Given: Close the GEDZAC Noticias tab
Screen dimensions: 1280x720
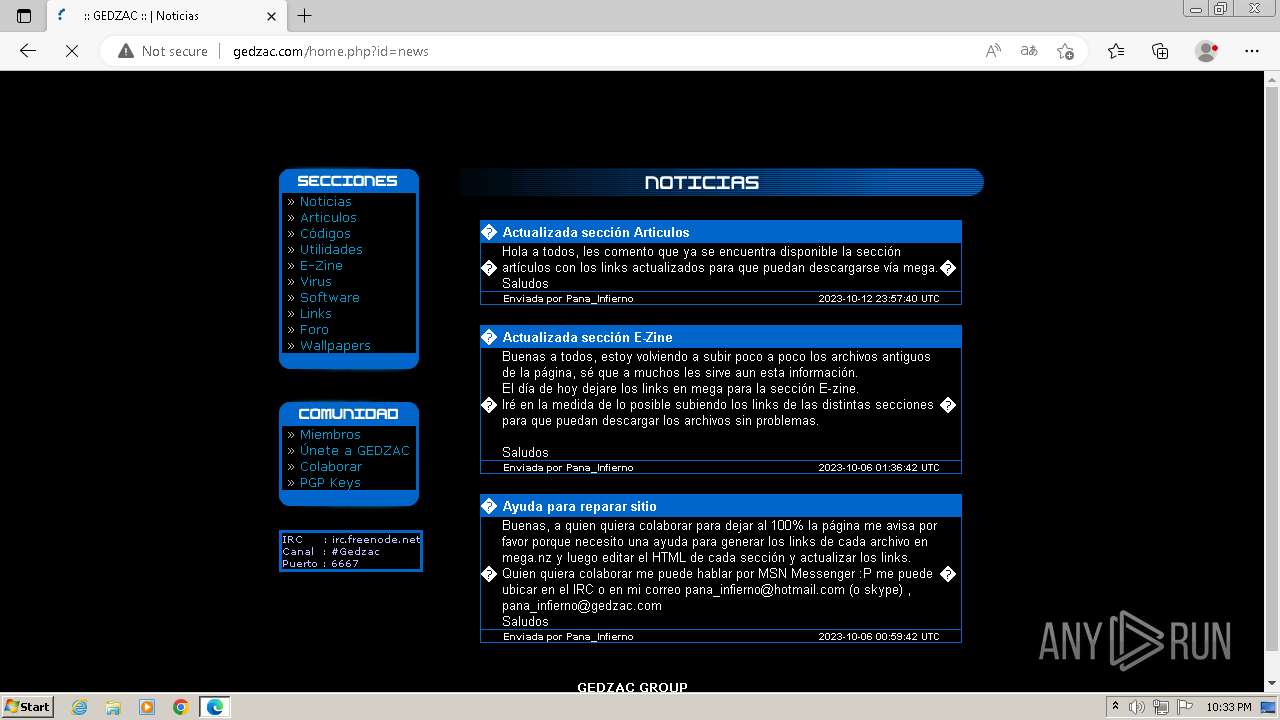Looking at the screenshot, I should [x=272, y=16].
